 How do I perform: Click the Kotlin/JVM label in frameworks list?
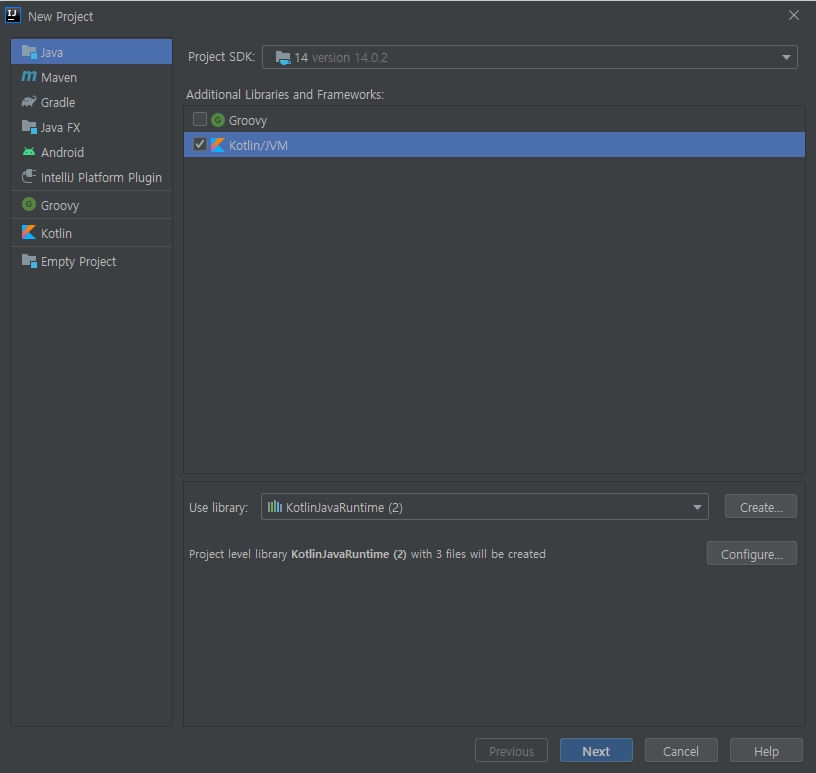click(x=258, y=145)
